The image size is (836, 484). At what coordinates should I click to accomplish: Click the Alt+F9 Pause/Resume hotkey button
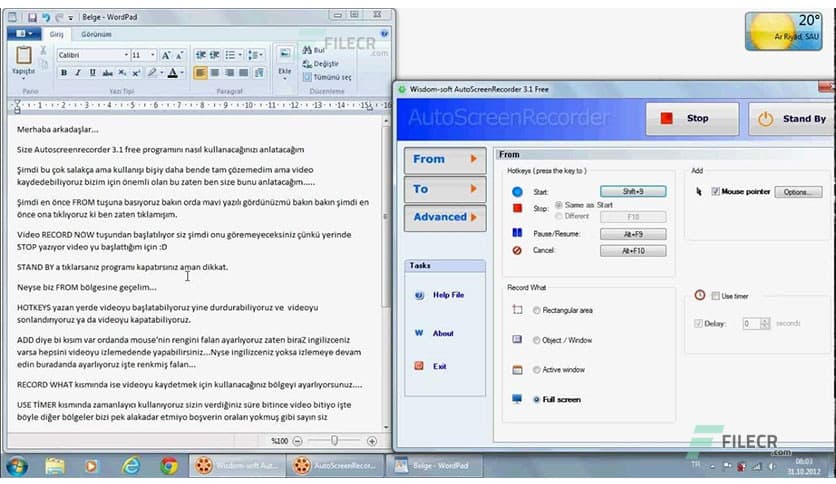click(633, 234)
